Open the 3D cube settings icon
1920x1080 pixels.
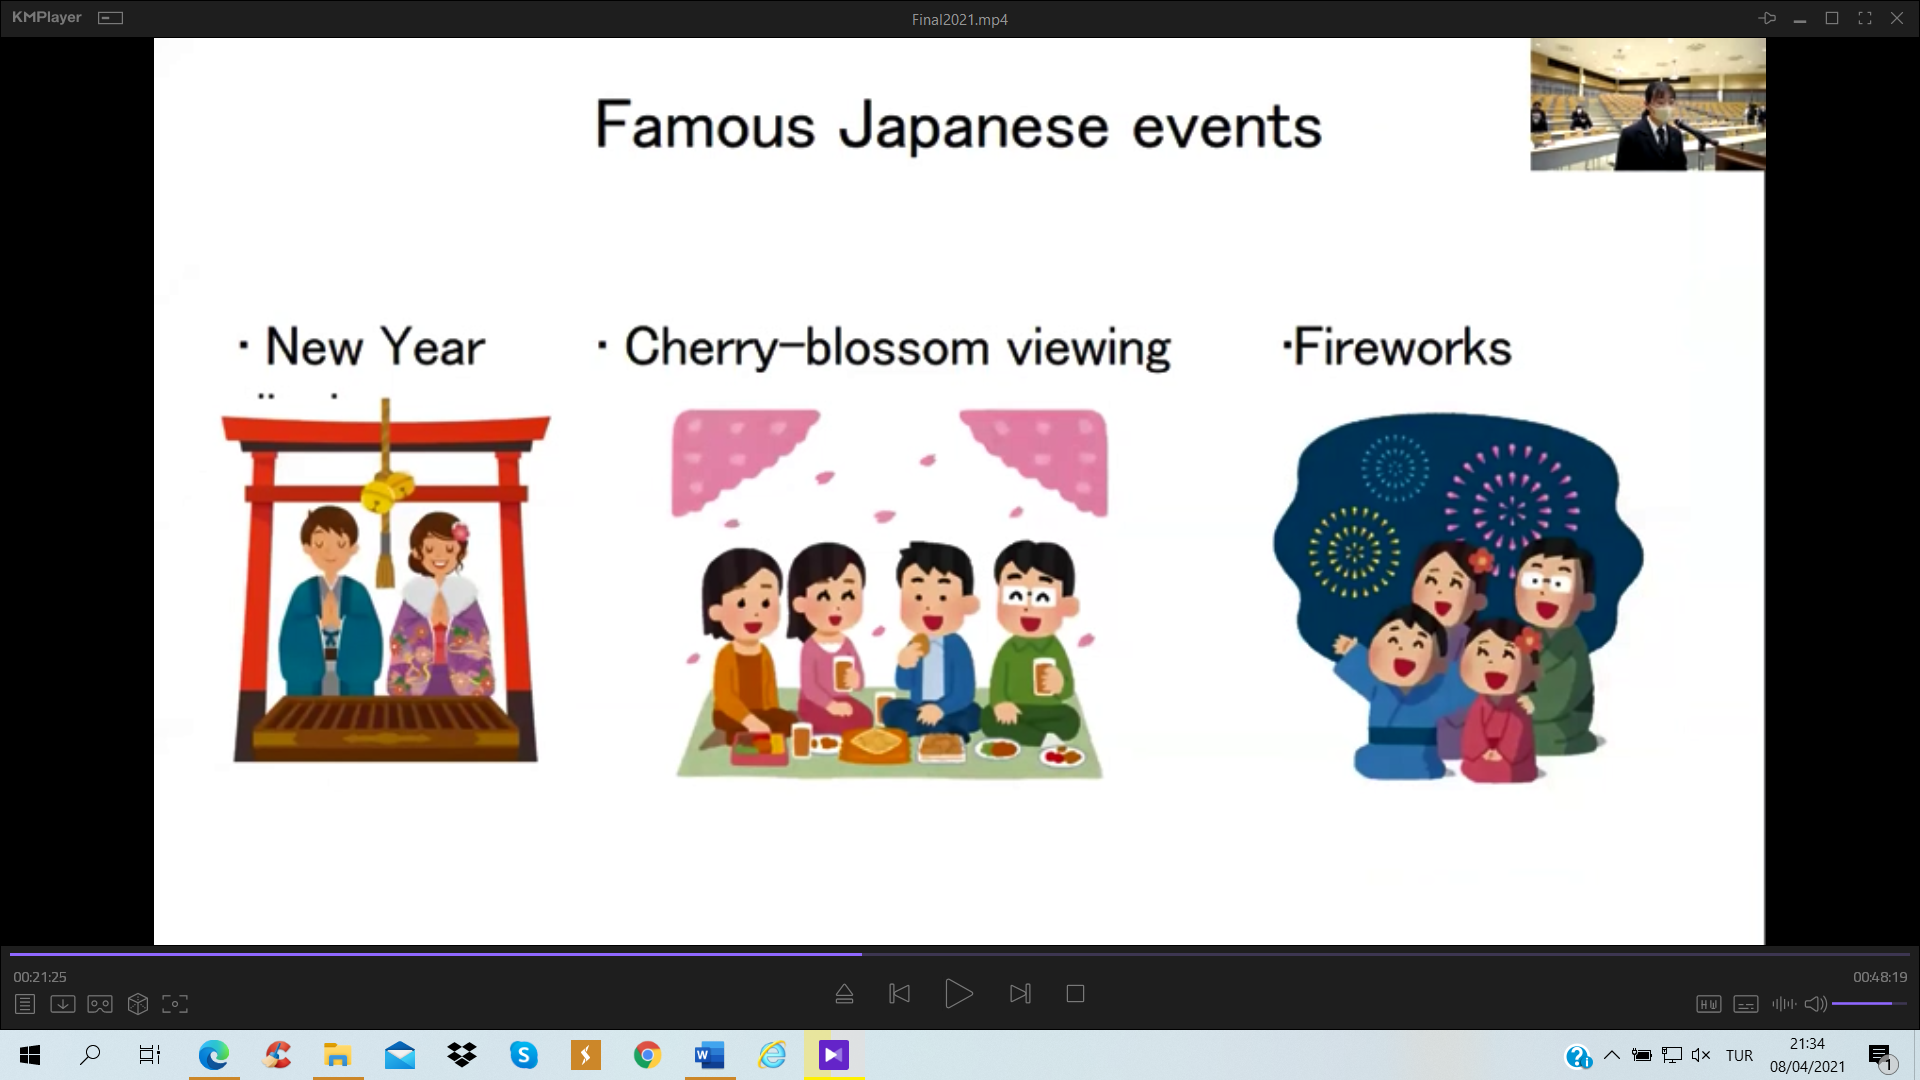coord(138,1004)
